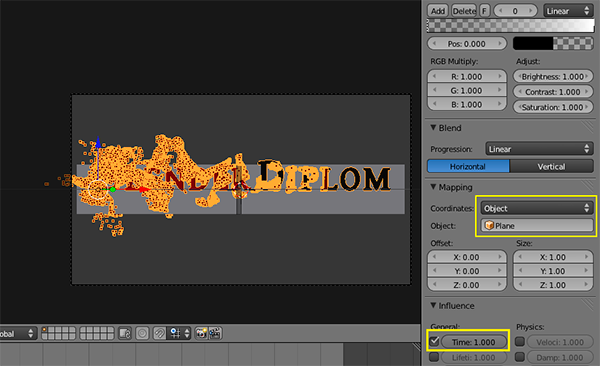The image size is (600, 366).
Task: Click the Veloci: 1.000 influence slider
Action: coord(560,341)
